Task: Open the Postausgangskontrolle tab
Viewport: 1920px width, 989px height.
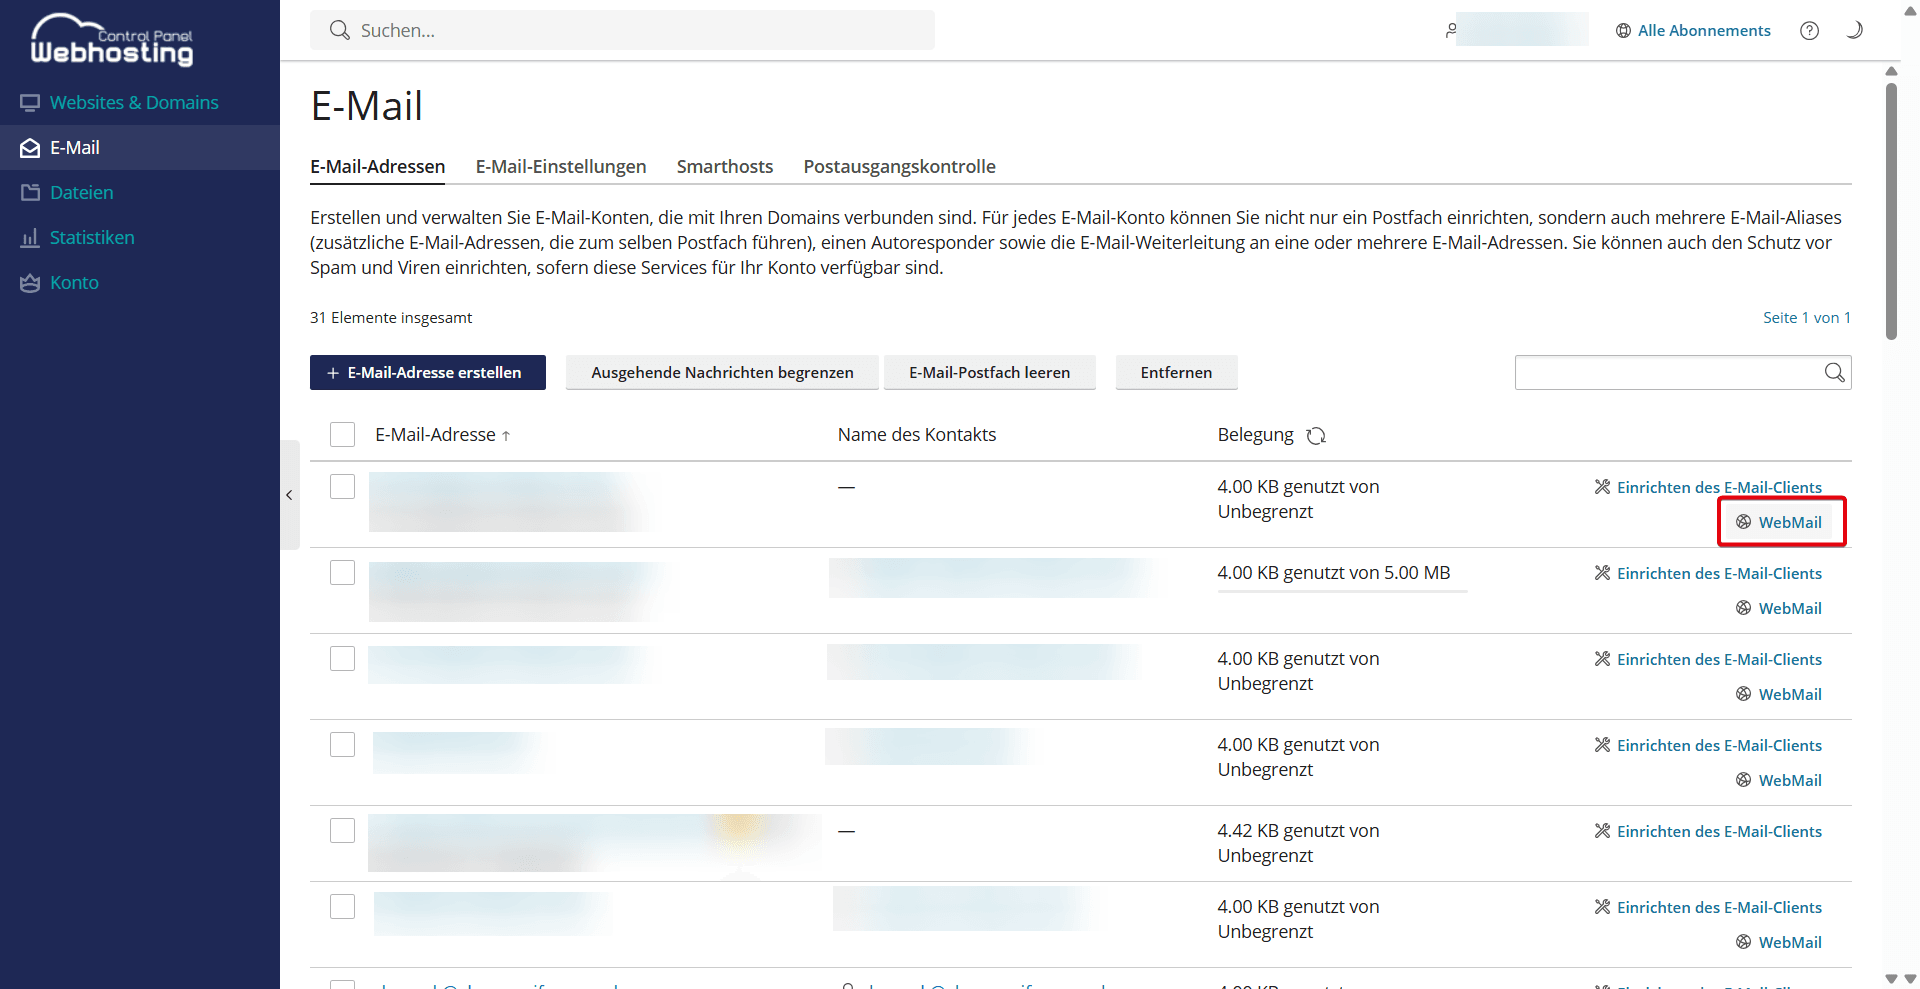Action: [899, 166]
